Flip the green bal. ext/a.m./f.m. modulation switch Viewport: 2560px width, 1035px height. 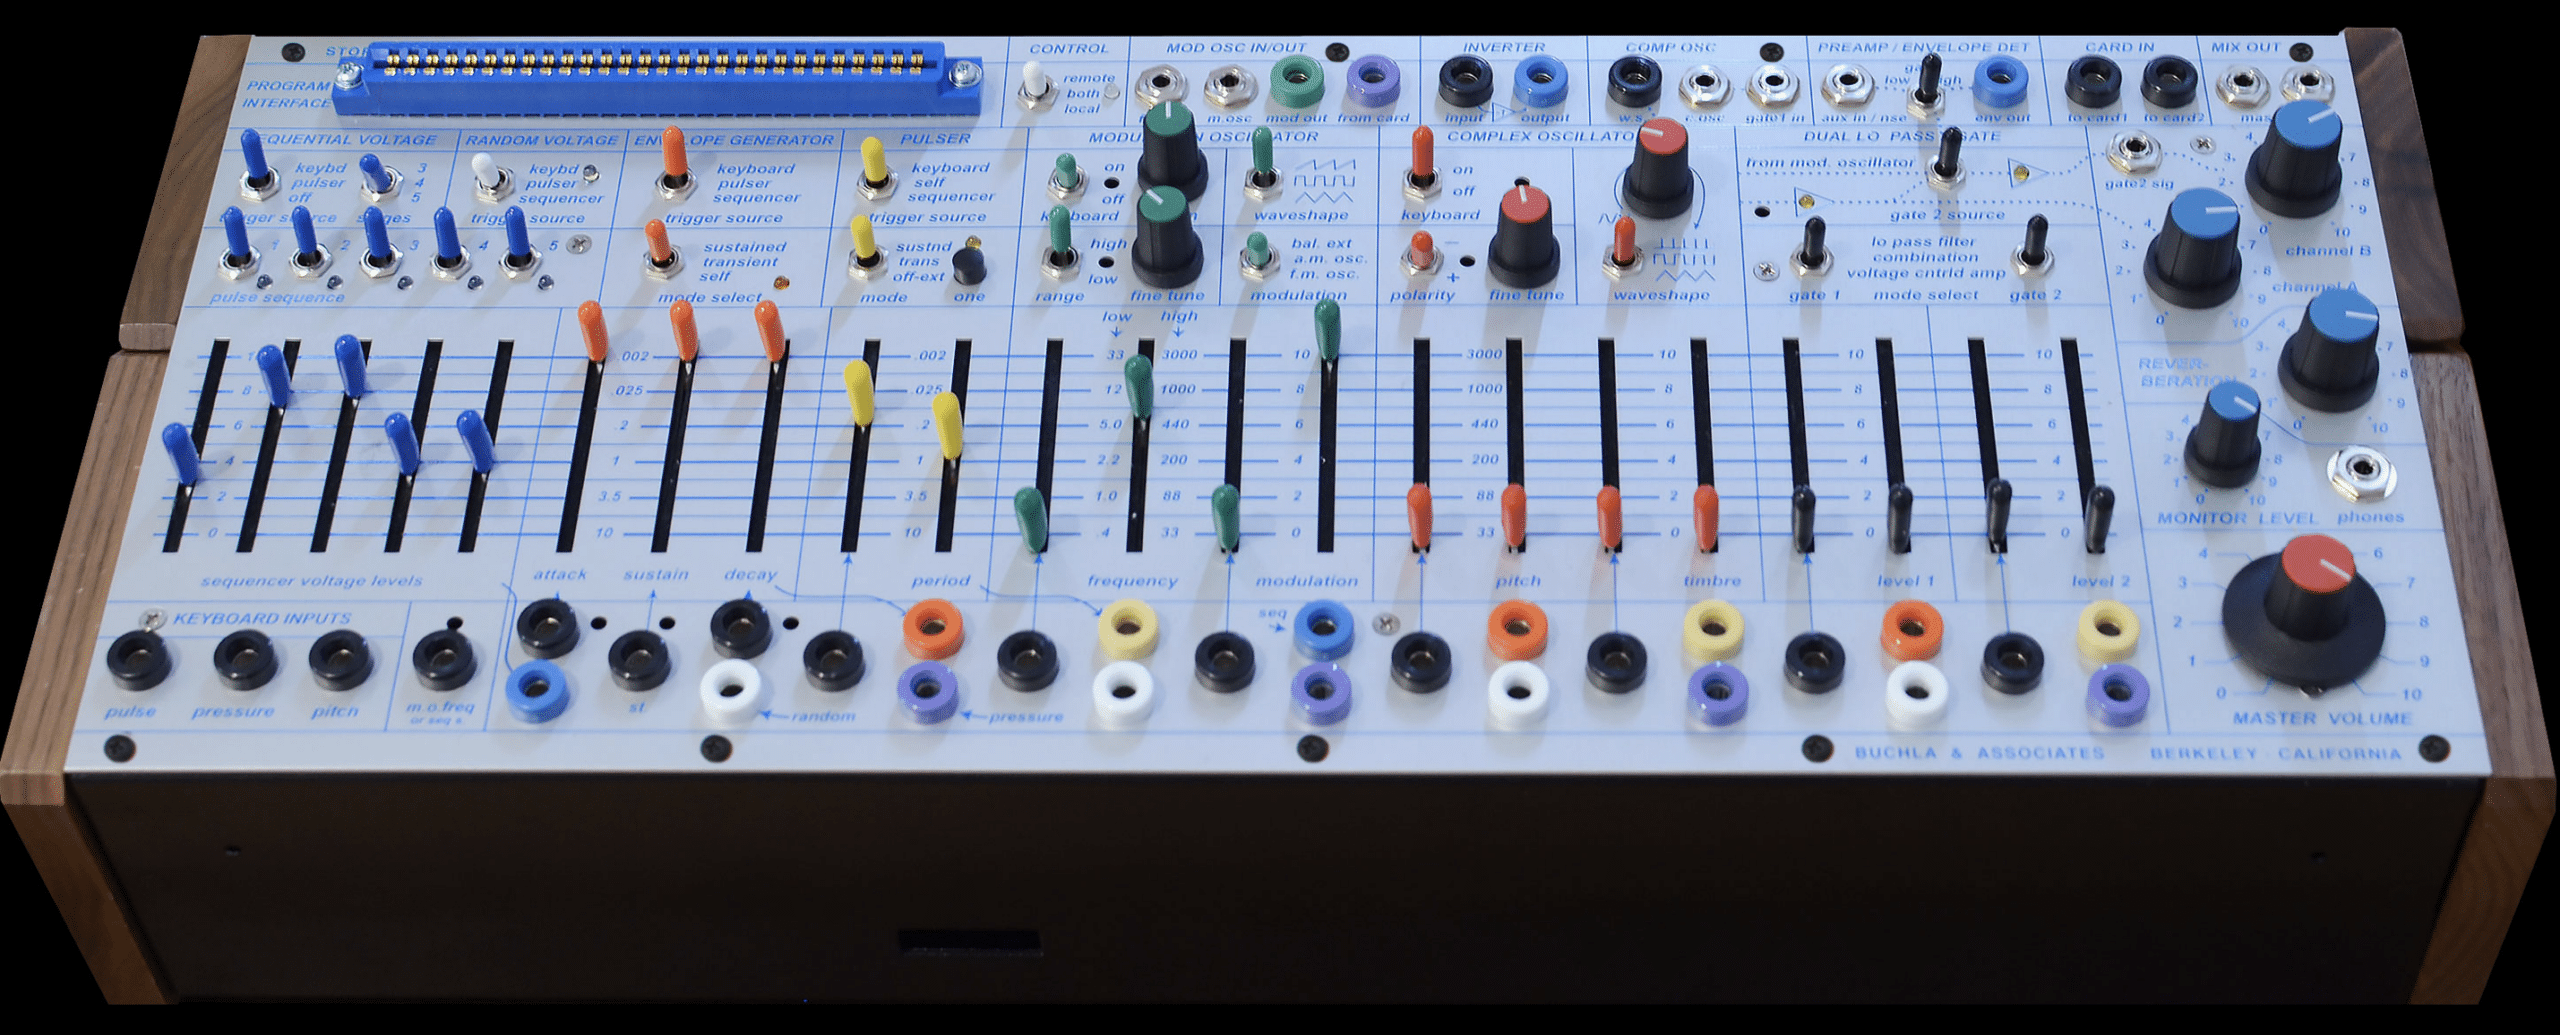coord(1258,256)
